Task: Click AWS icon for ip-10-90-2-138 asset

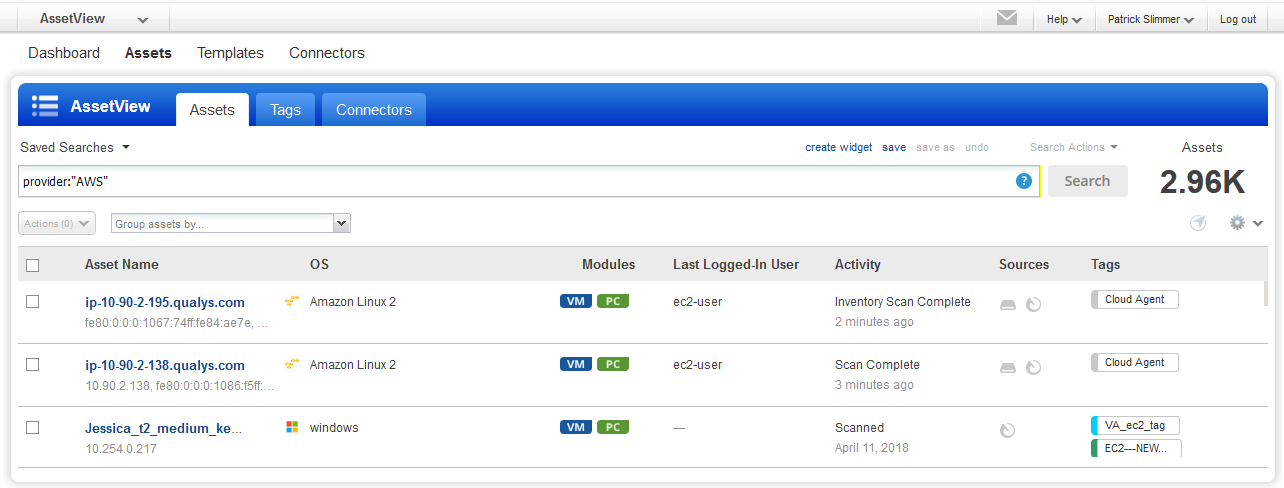Action: tap(292, 364)
